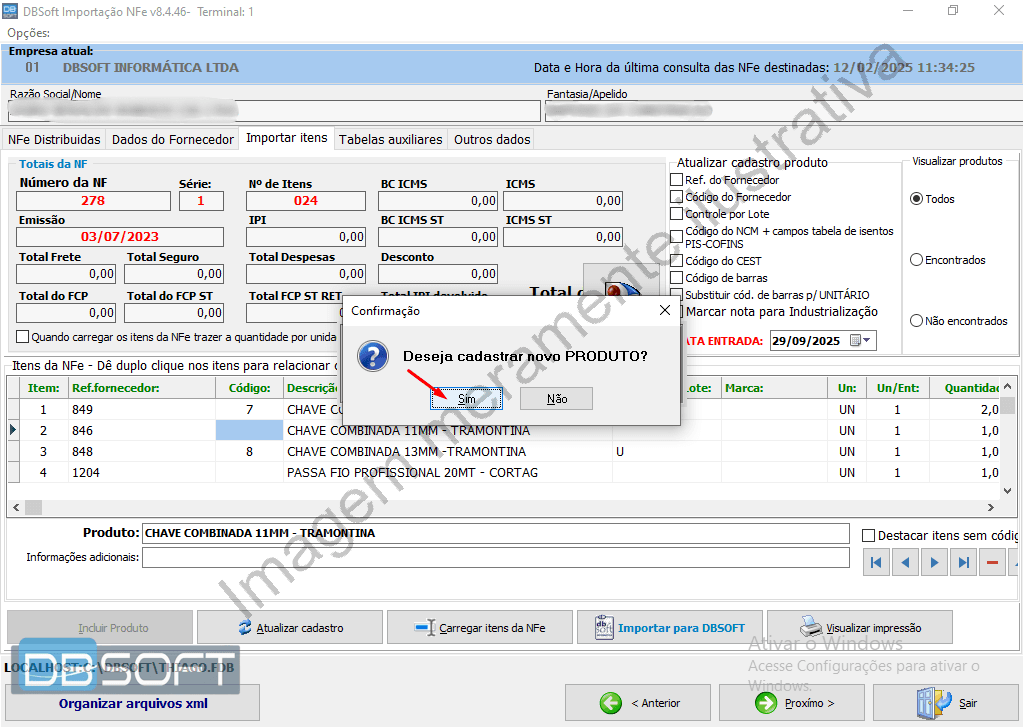The width and height of the screenshot is (1023, 727).
Task: Click the Informações adicionais text field
Action: coord(495,558)
